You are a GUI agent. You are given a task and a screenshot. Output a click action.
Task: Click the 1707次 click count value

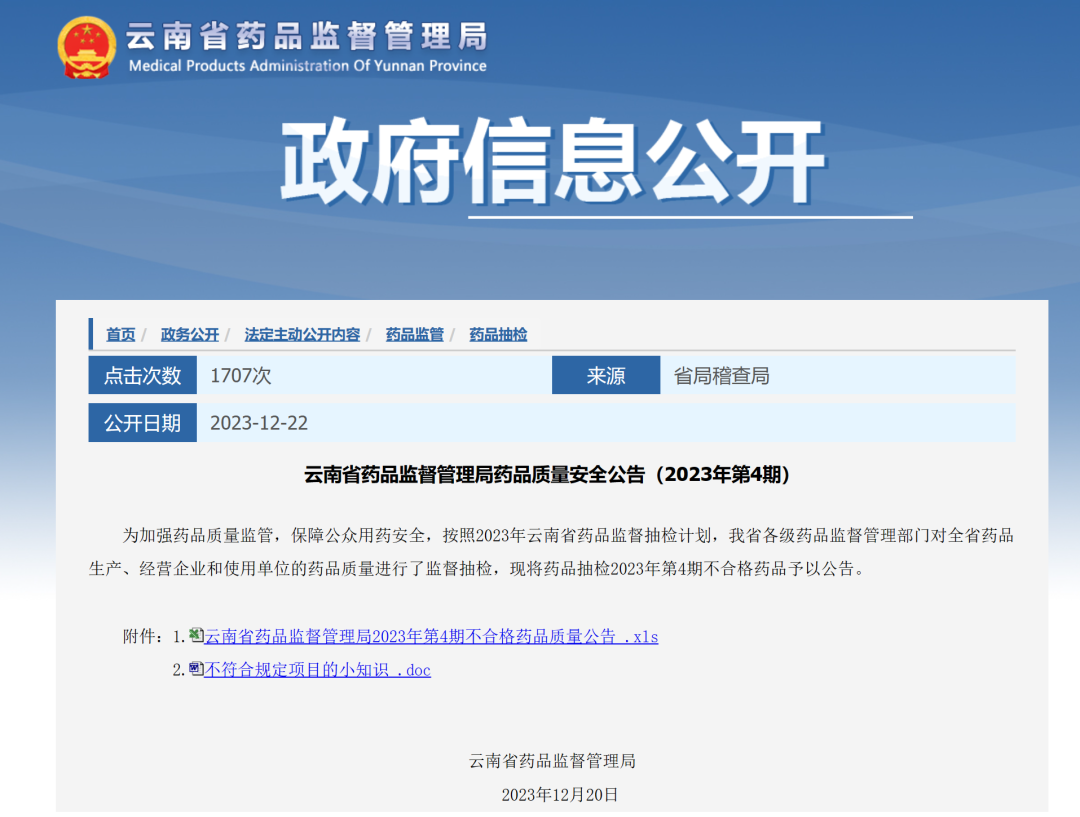(240, 376)
